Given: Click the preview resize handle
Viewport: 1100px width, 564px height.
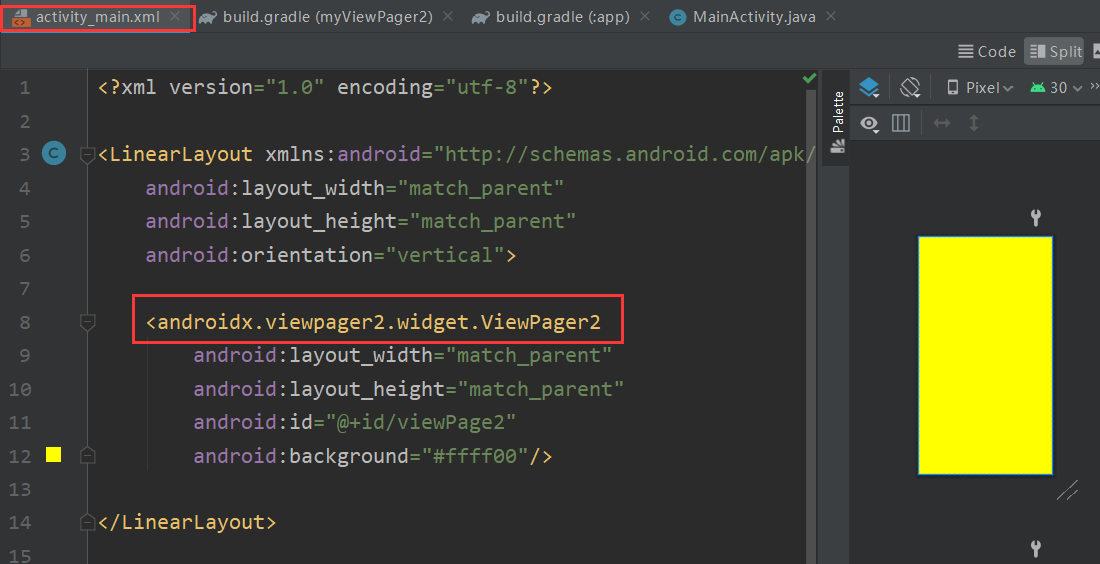Looking at the screenshot, I should pos(1067,490).
